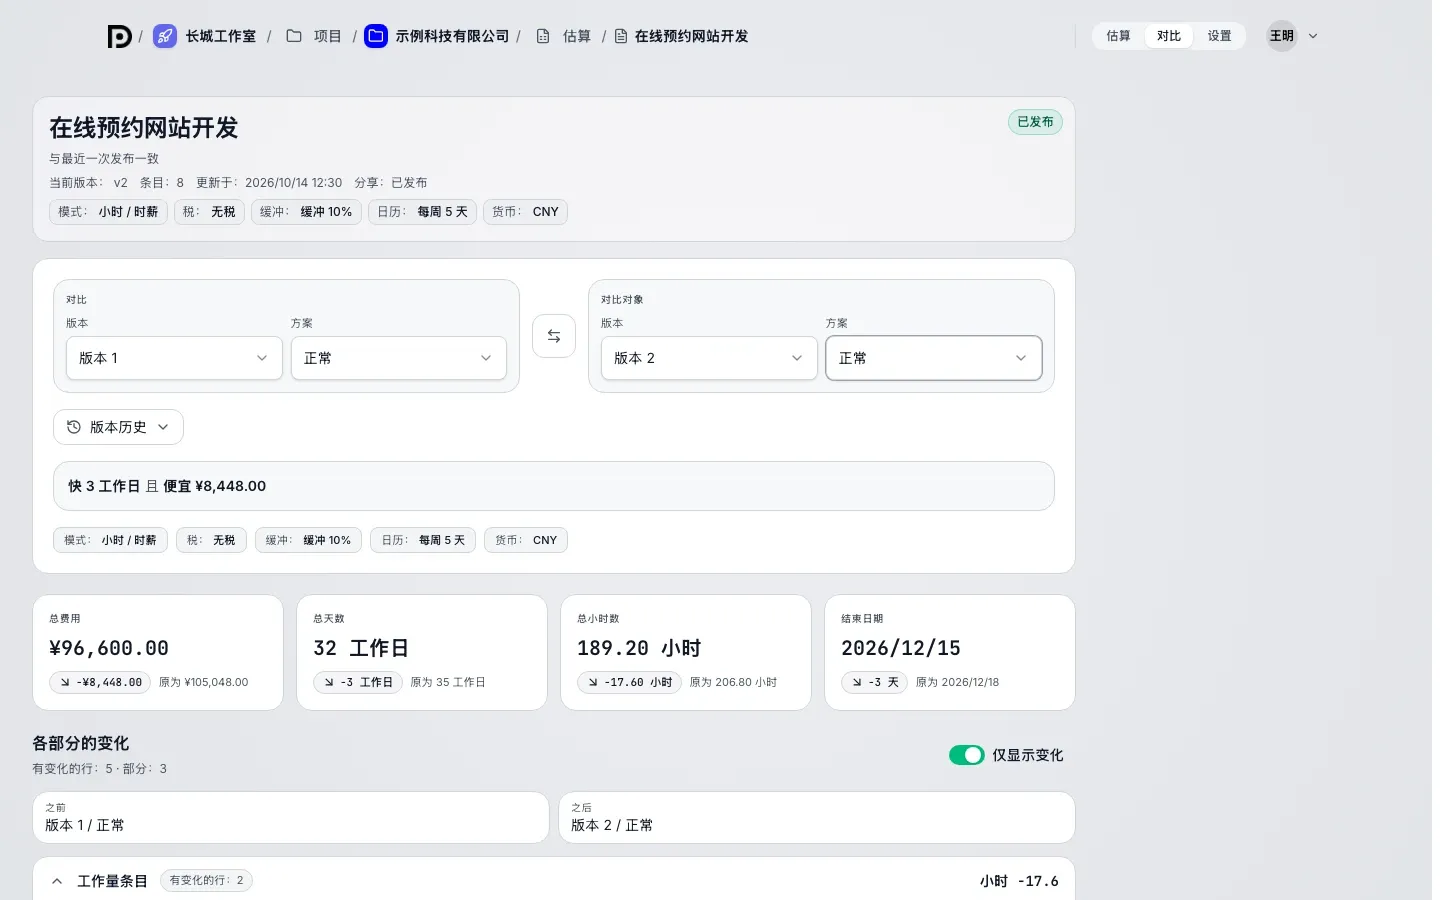Image resolution: width=1440 pixels, height=900 pixels.
Task: Click the -¥8,448.00 cost change badge
Action: click(x=100, y=682)
